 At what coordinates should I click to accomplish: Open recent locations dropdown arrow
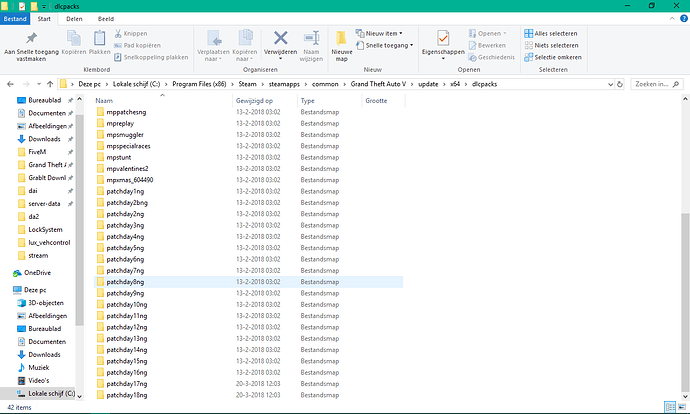[x=39, y=84]
